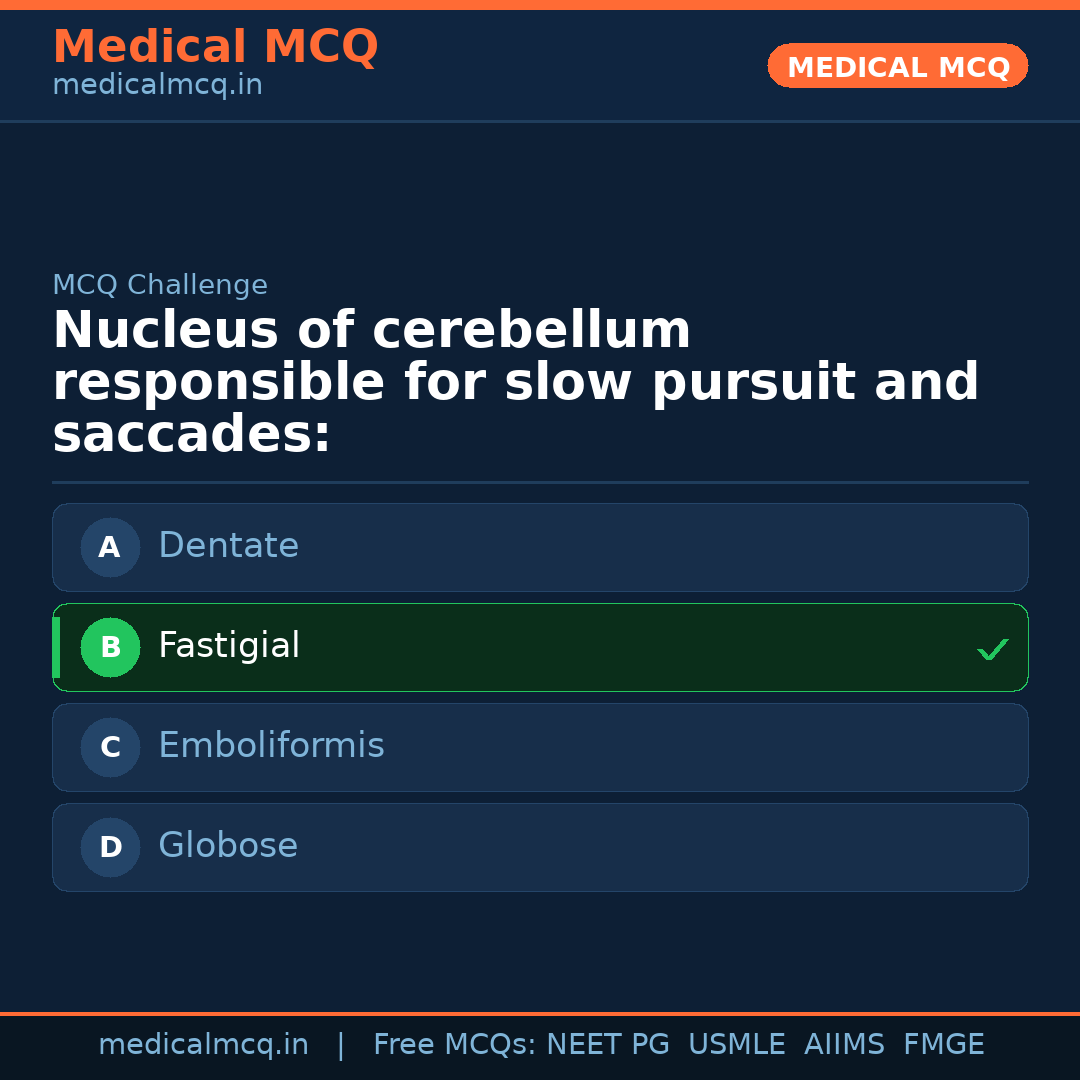
Task: Select the Fastigial answer text
Action: click(229, 646)
